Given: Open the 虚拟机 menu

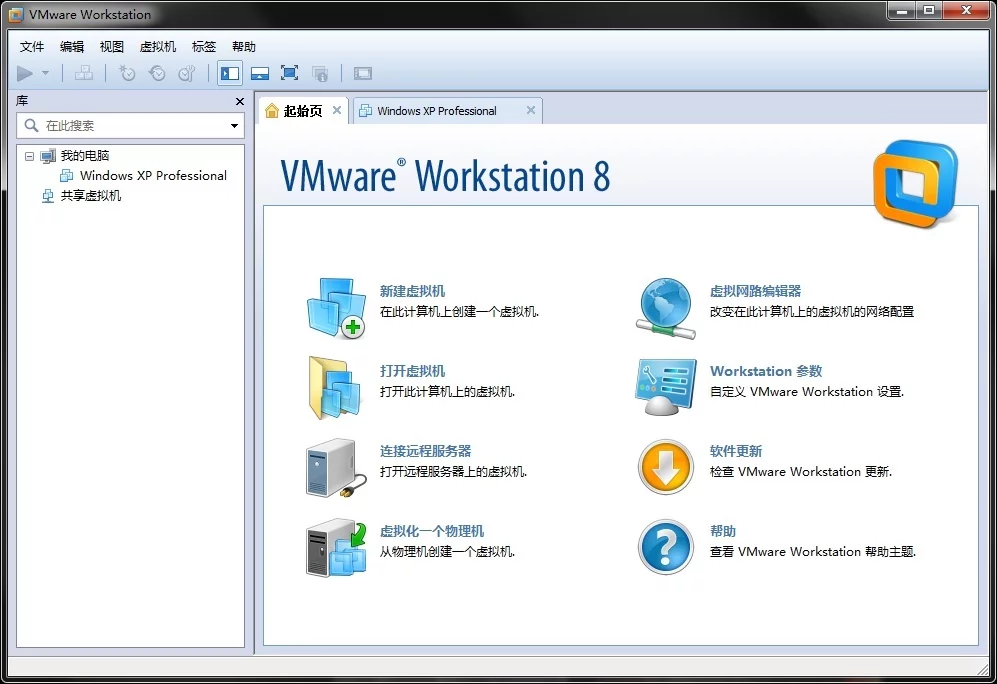Looking at the screenshot, I should tap(158, 46).
